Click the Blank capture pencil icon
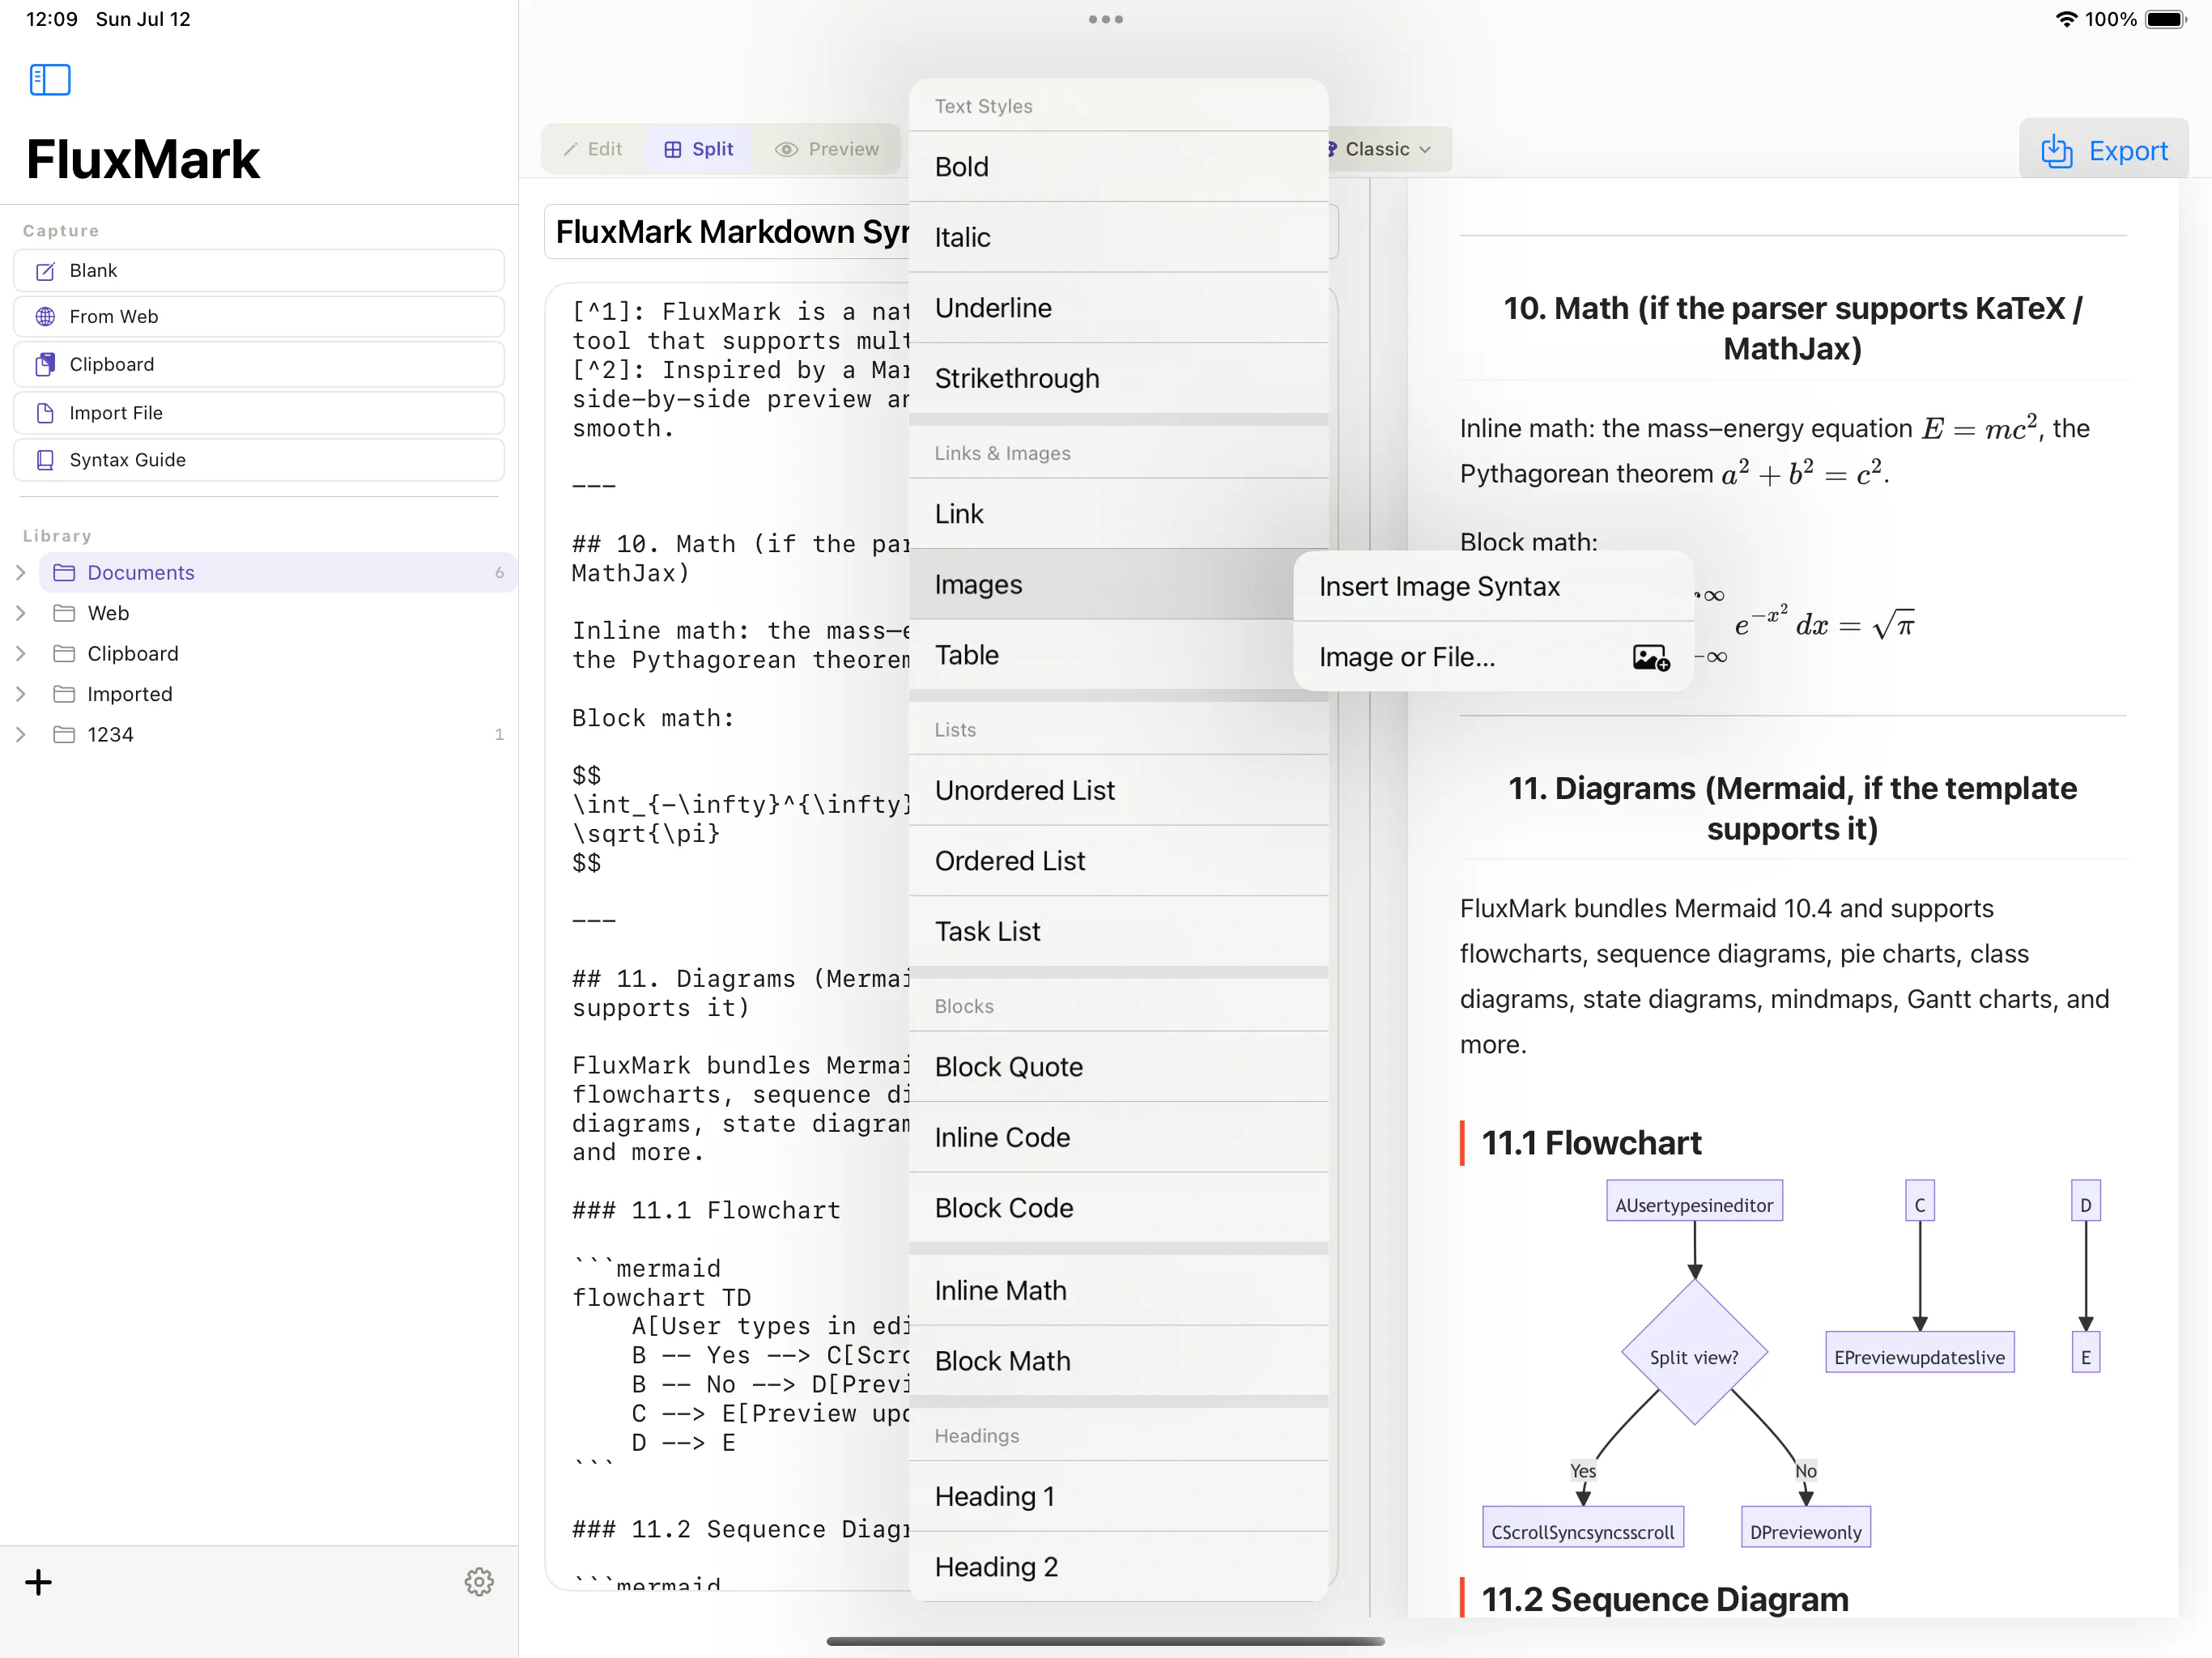Viewport: 2212px width, 1658px height. pyautogui.click(x=45, y=271)
